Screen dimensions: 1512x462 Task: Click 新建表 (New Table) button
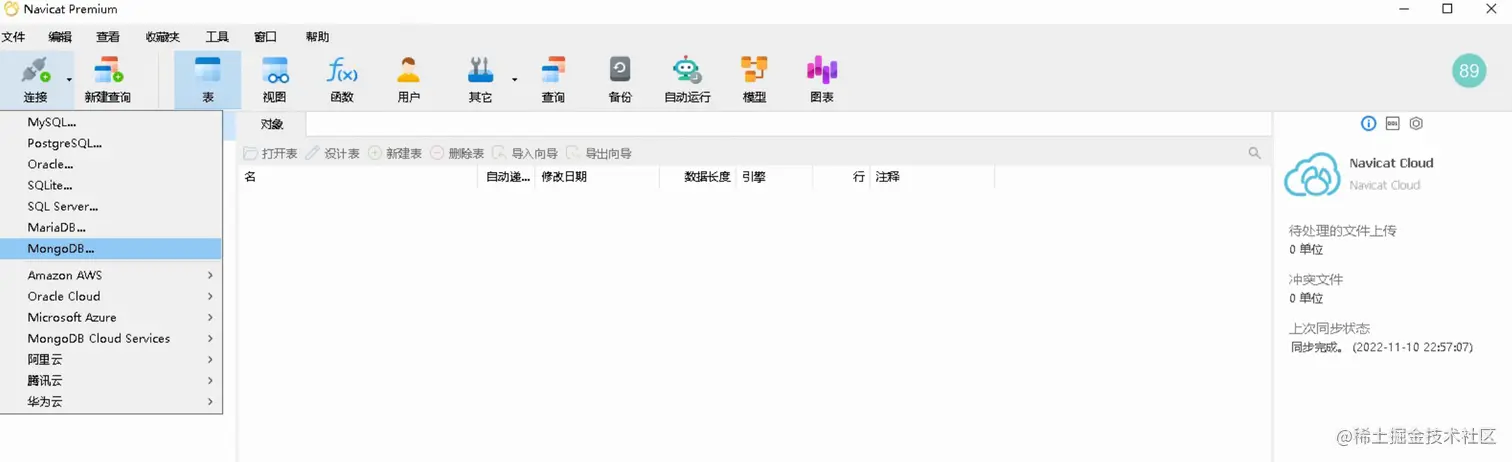[395, 153]
